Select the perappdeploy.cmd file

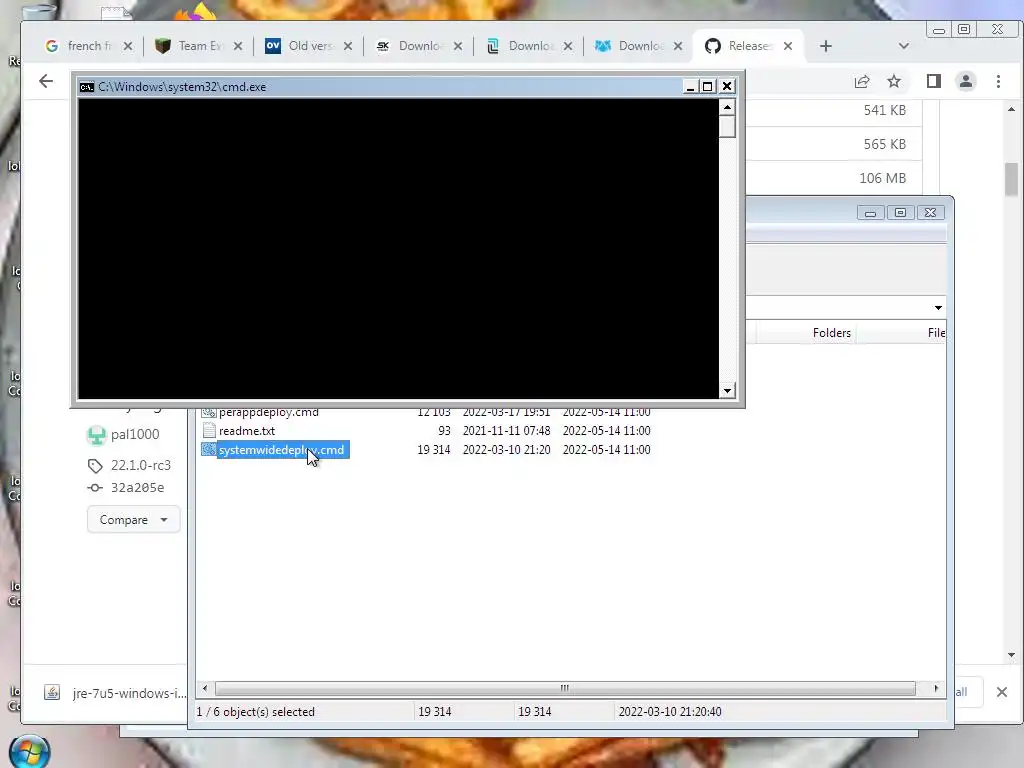pos(268,412)
